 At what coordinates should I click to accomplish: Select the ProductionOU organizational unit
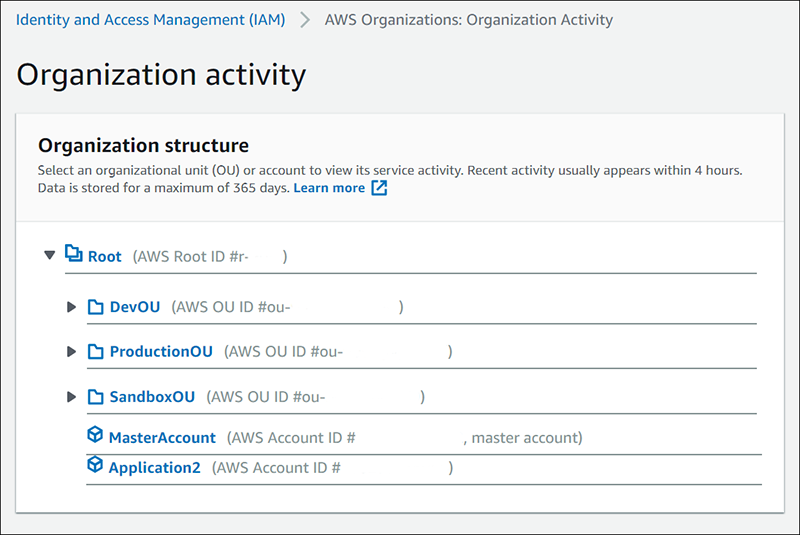point(161,352)
